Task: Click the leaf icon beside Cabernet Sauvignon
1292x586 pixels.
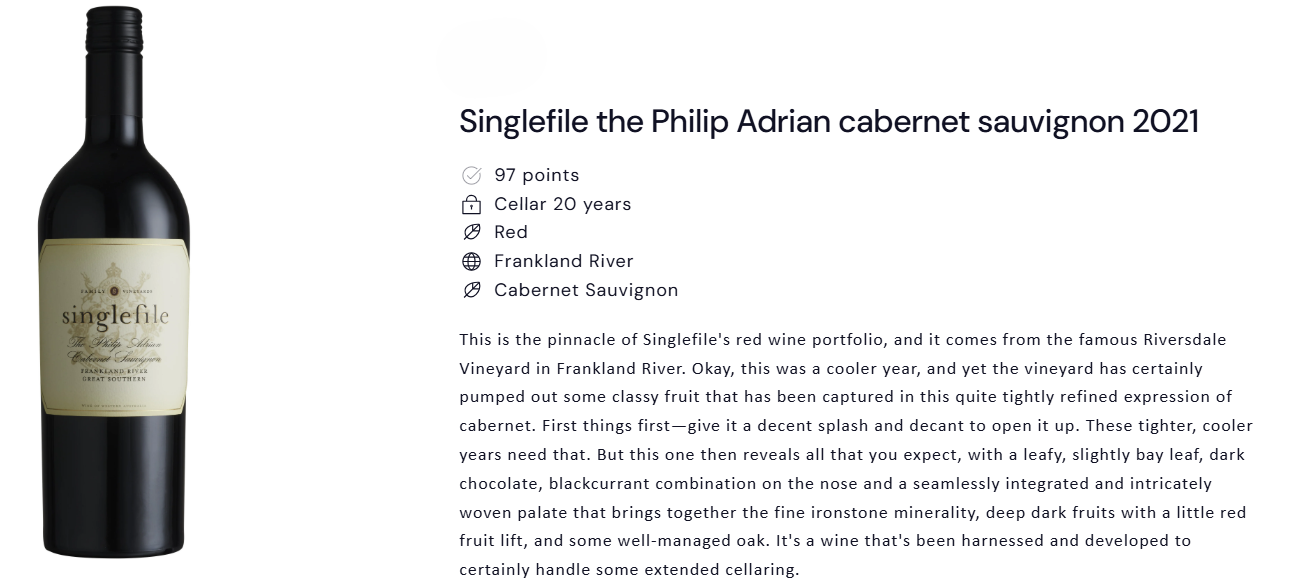Action: pyautogui.click(x=471, y=291)
